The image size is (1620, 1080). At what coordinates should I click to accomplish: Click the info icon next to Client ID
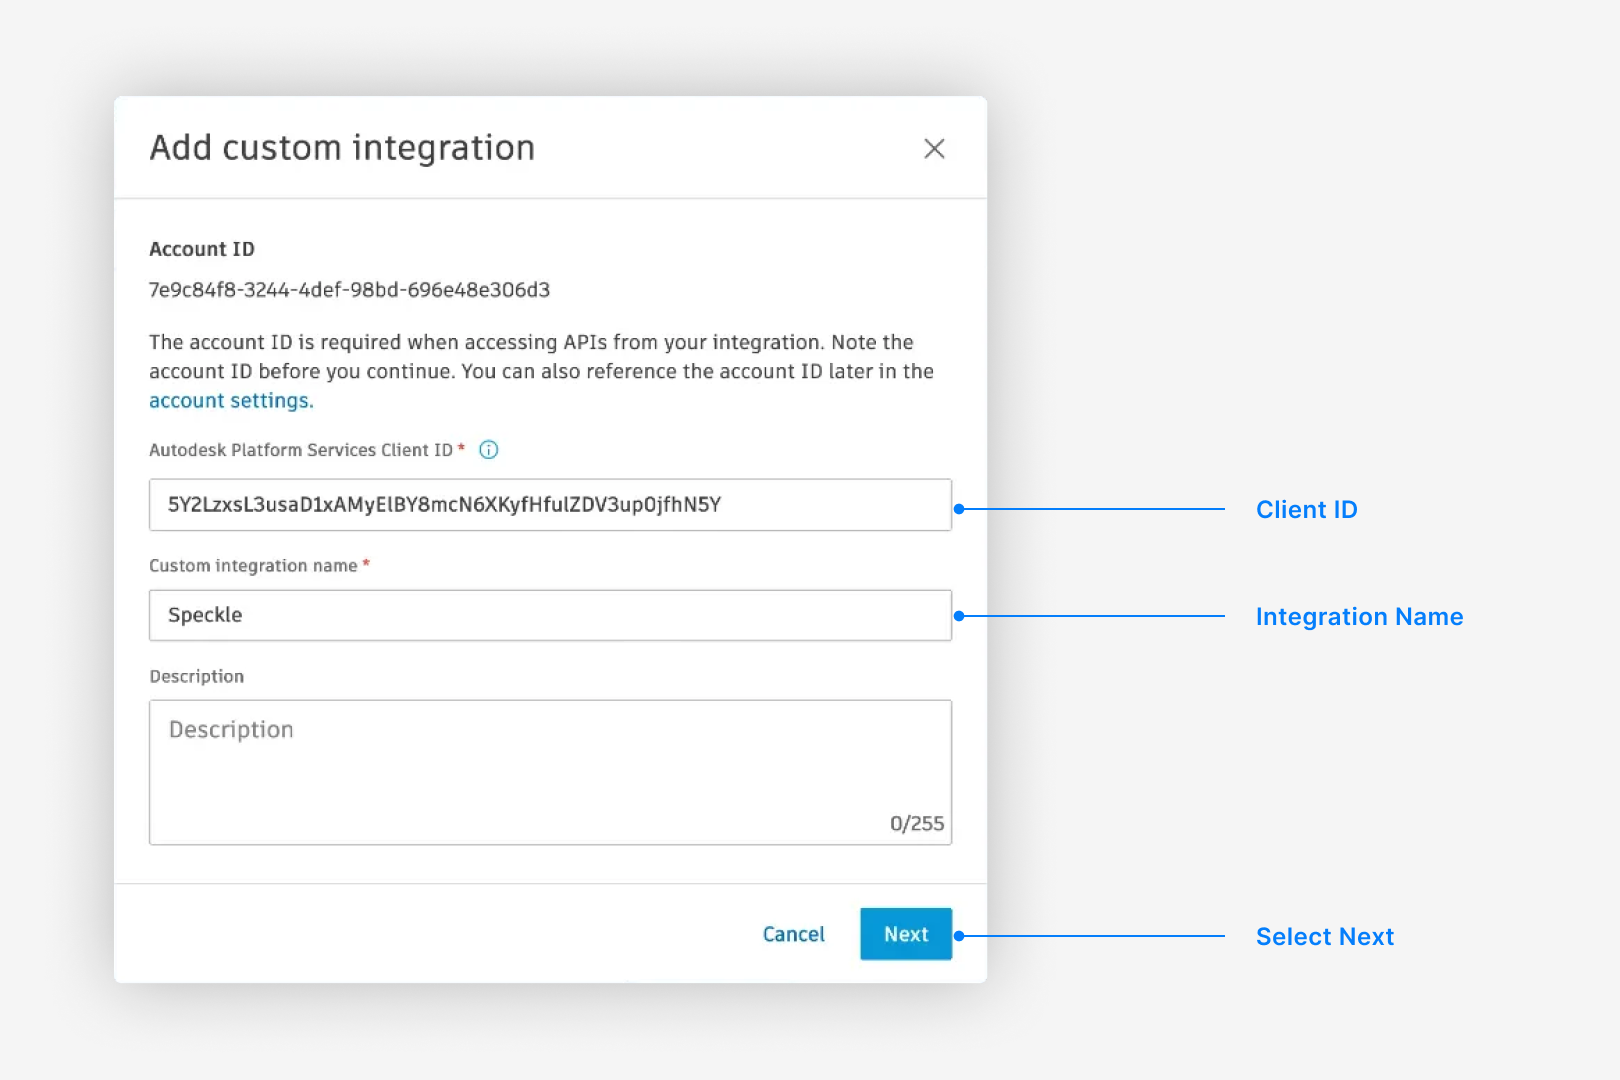tap(488, 449)
